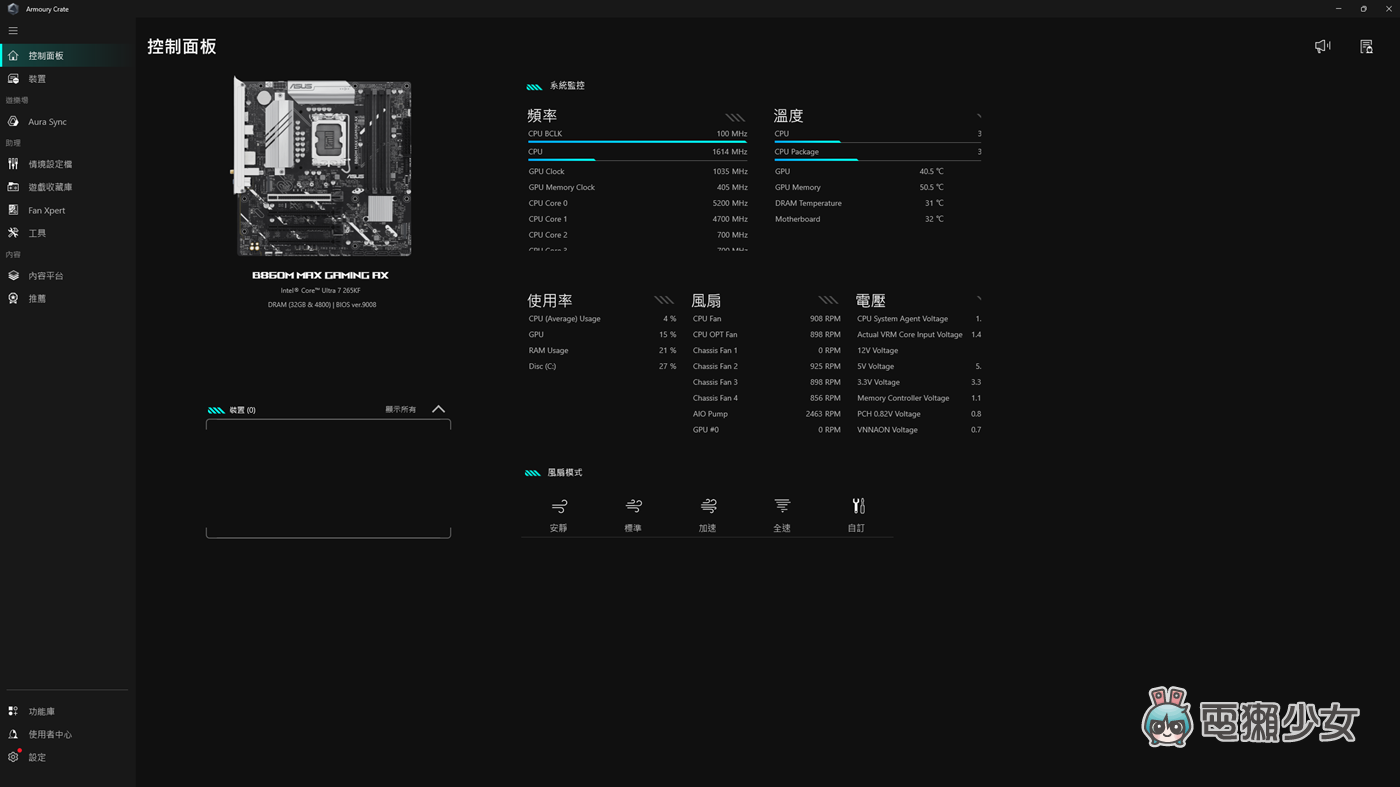Click the Armoury Crate logo in title bar
Image resolution: width=1400 pixels, height=787 pixels.
(x=12, y=9)
